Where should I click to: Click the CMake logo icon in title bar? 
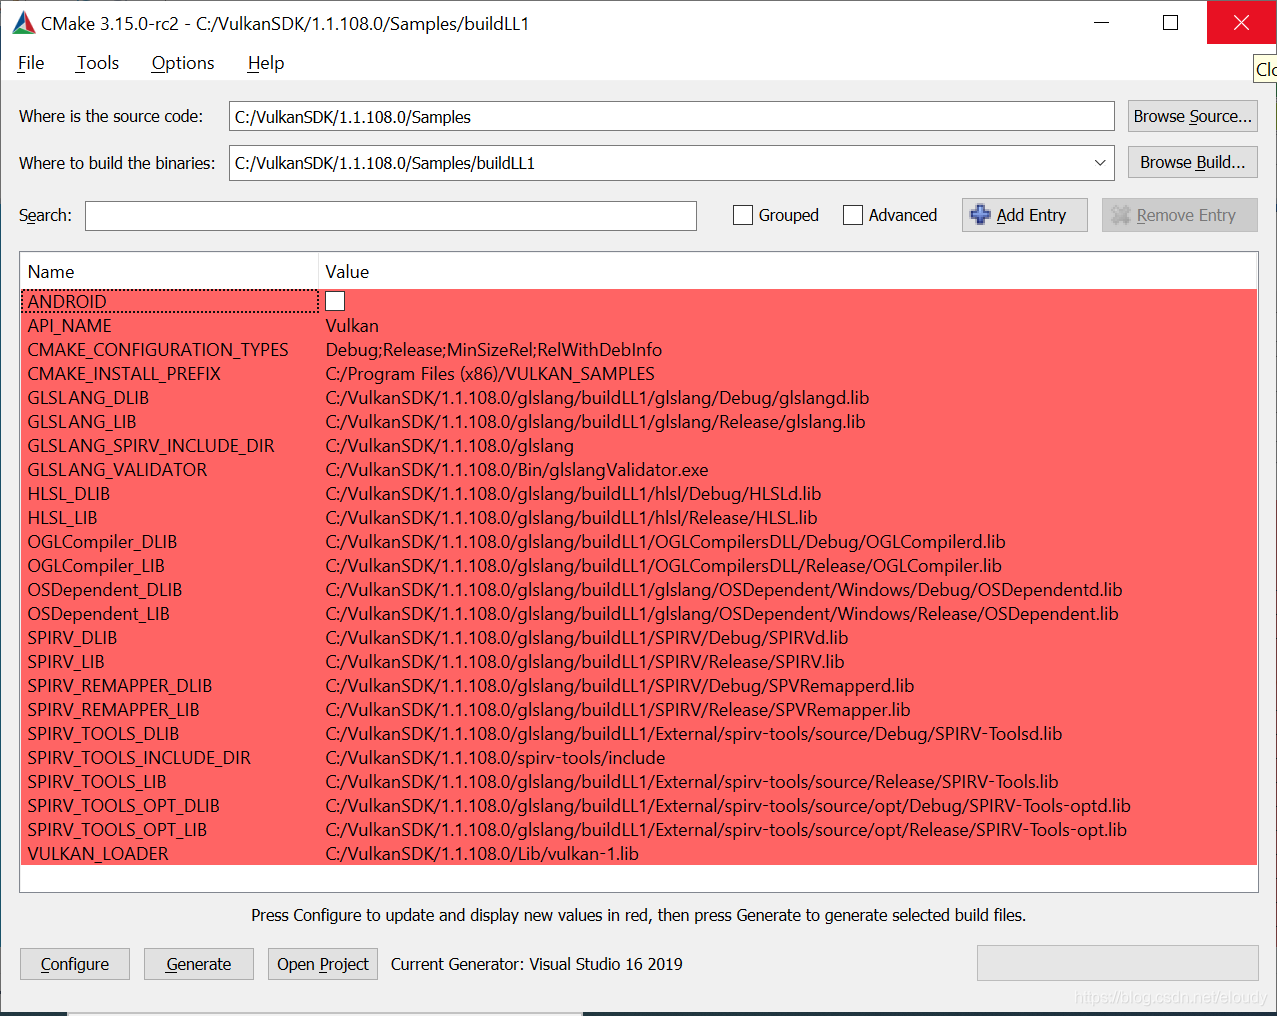[x=24, y=23]
